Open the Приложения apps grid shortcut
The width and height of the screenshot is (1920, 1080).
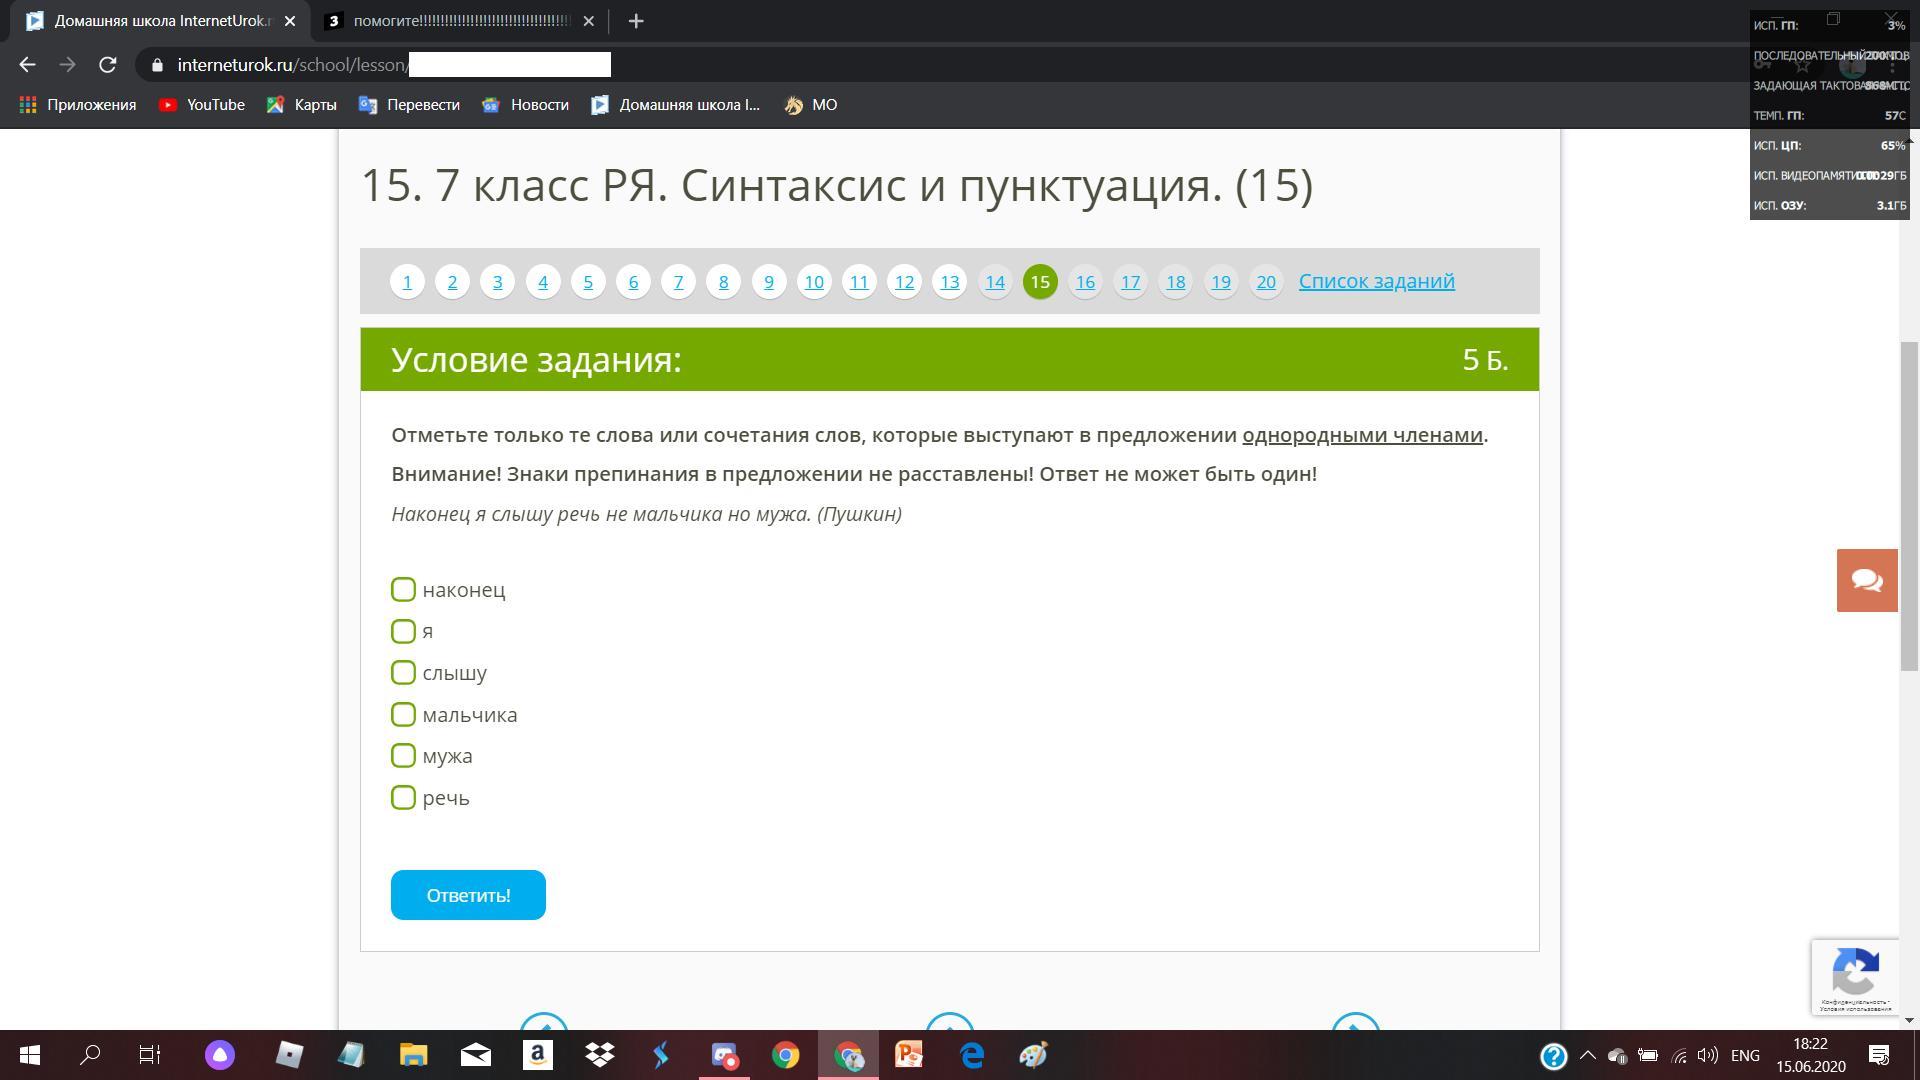click(x=78, y=105)
